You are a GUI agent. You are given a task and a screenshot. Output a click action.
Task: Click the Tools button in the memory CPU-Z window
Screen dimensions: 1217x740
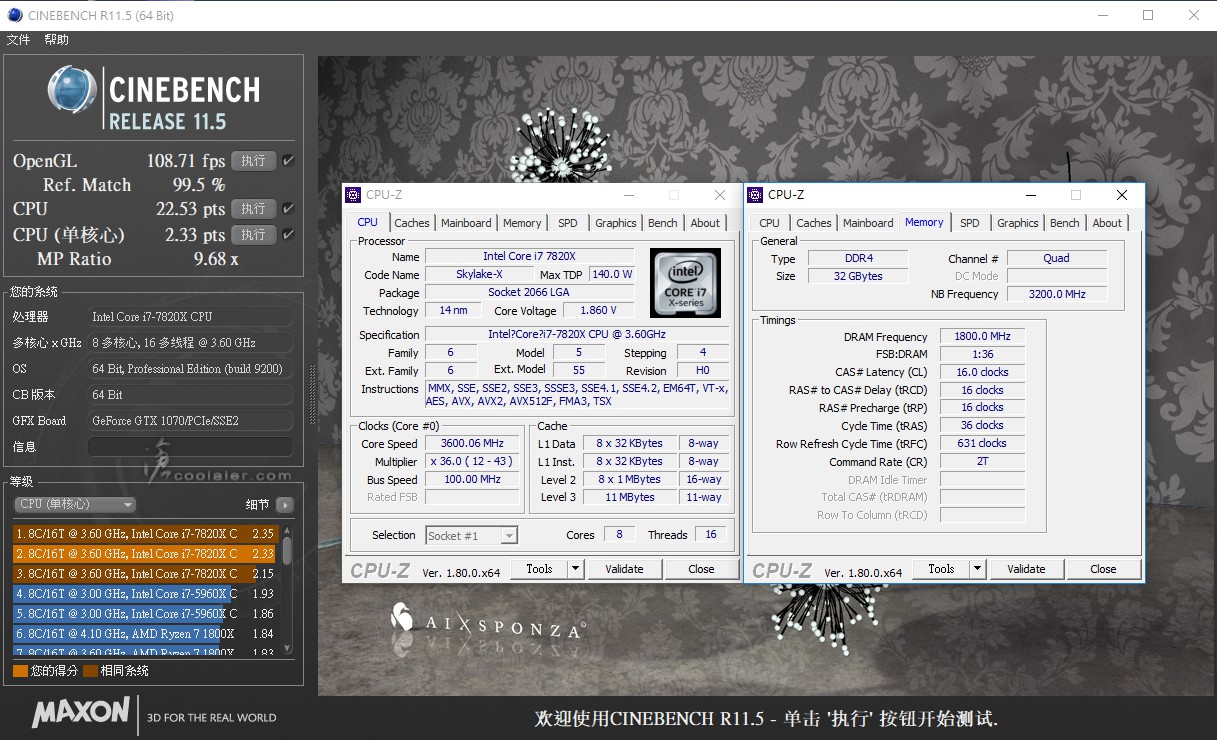pos(941,569)
